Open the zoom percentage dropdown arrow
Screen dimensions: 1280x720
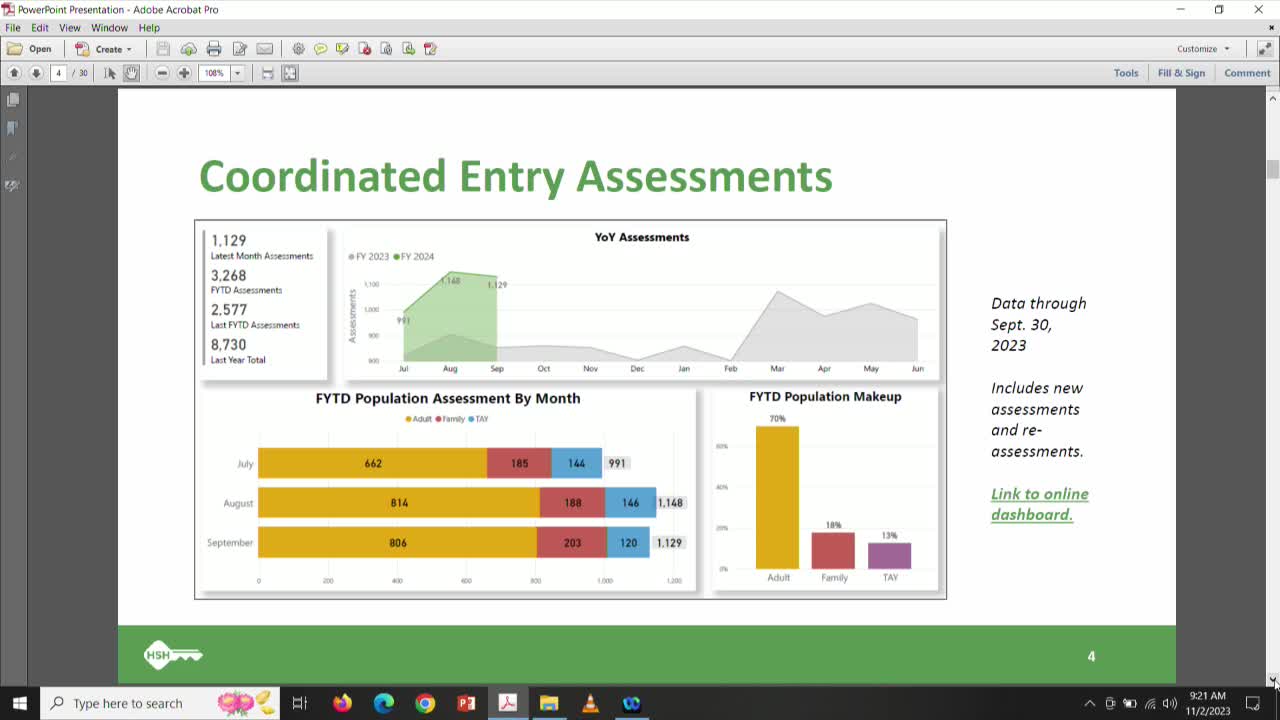click(238, 73)
